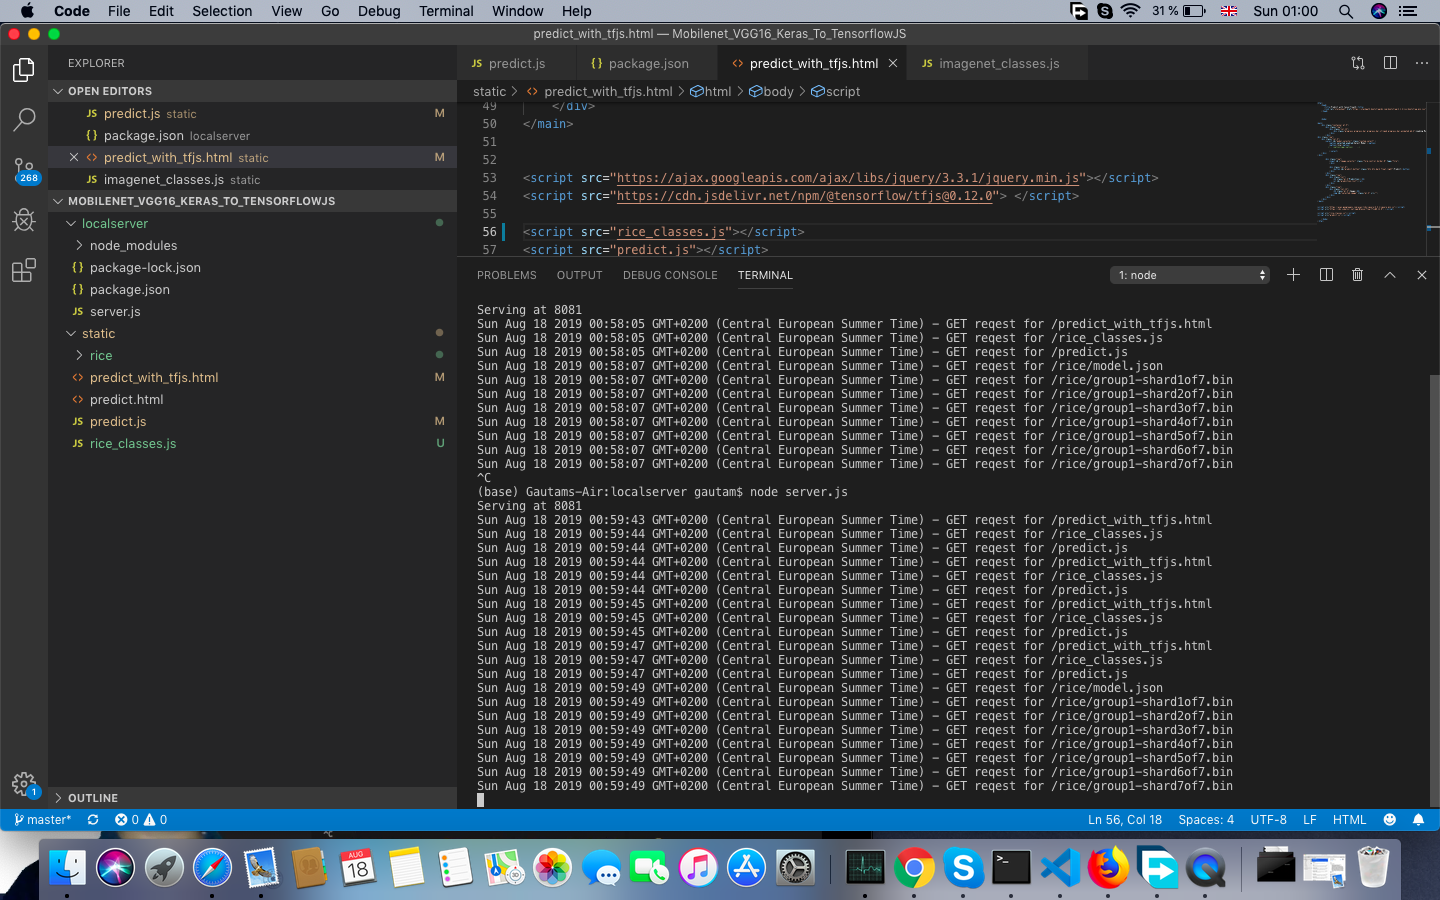Click the synchronize changes icon next to master*
Image resolution: width=1440 pixels, height=900 pixels.
92,819
